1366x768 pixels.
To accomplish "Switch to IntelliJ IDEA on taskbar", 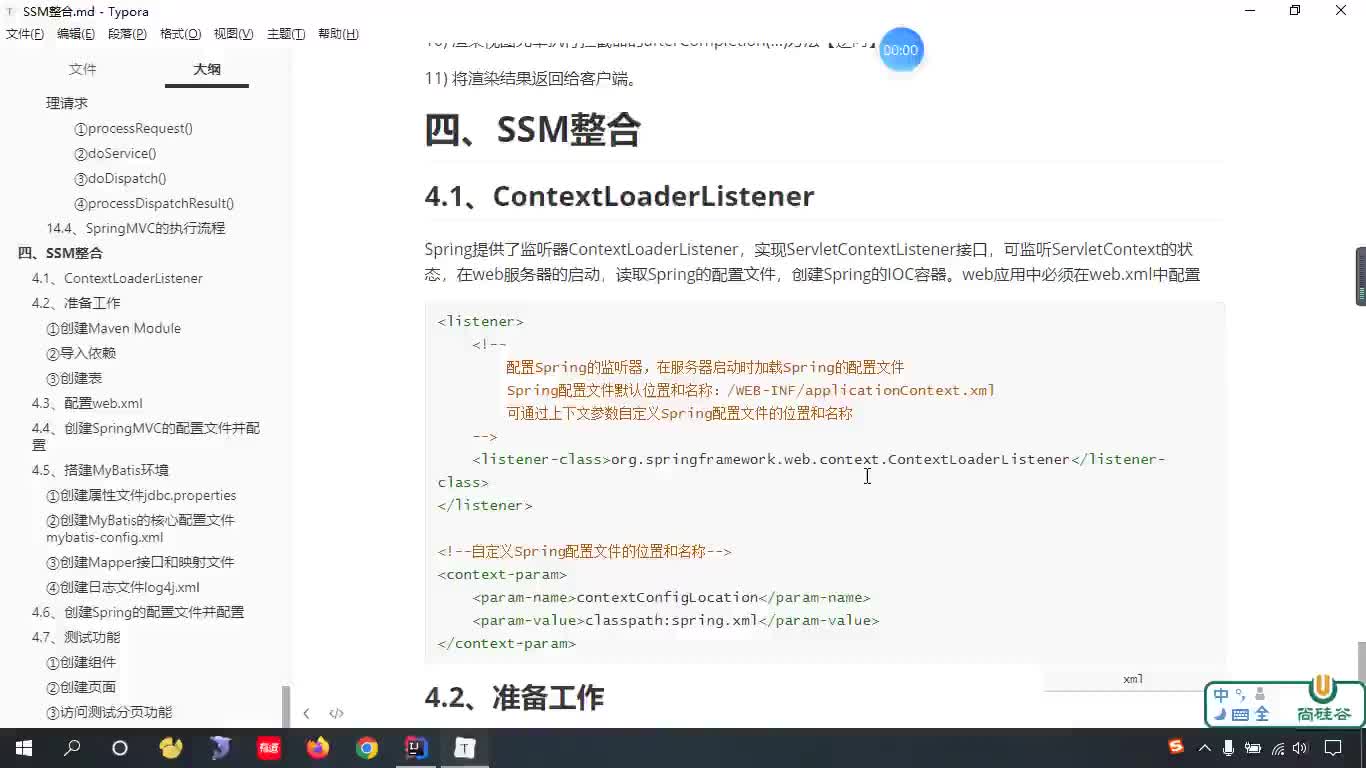I will pos(416,747).
